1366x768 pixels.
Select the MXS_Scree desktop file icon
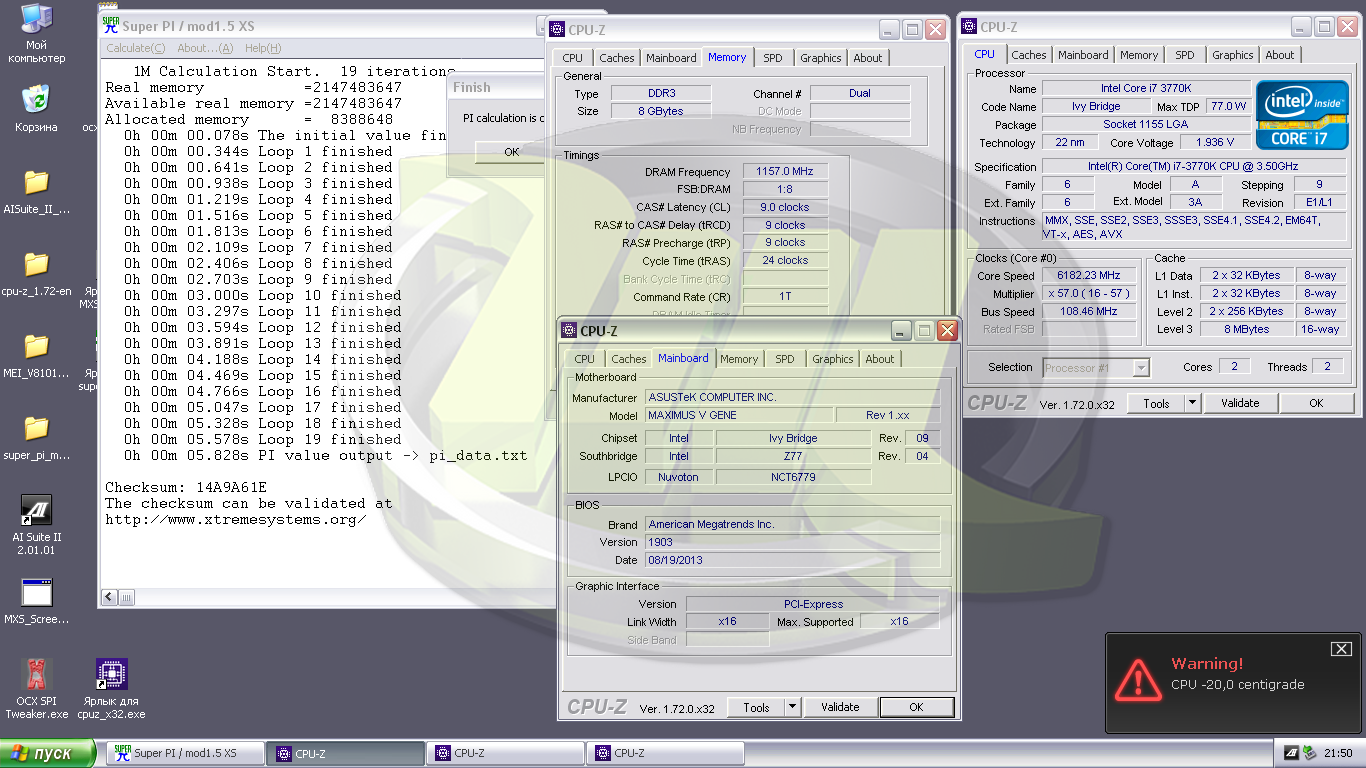coord(36,602)
